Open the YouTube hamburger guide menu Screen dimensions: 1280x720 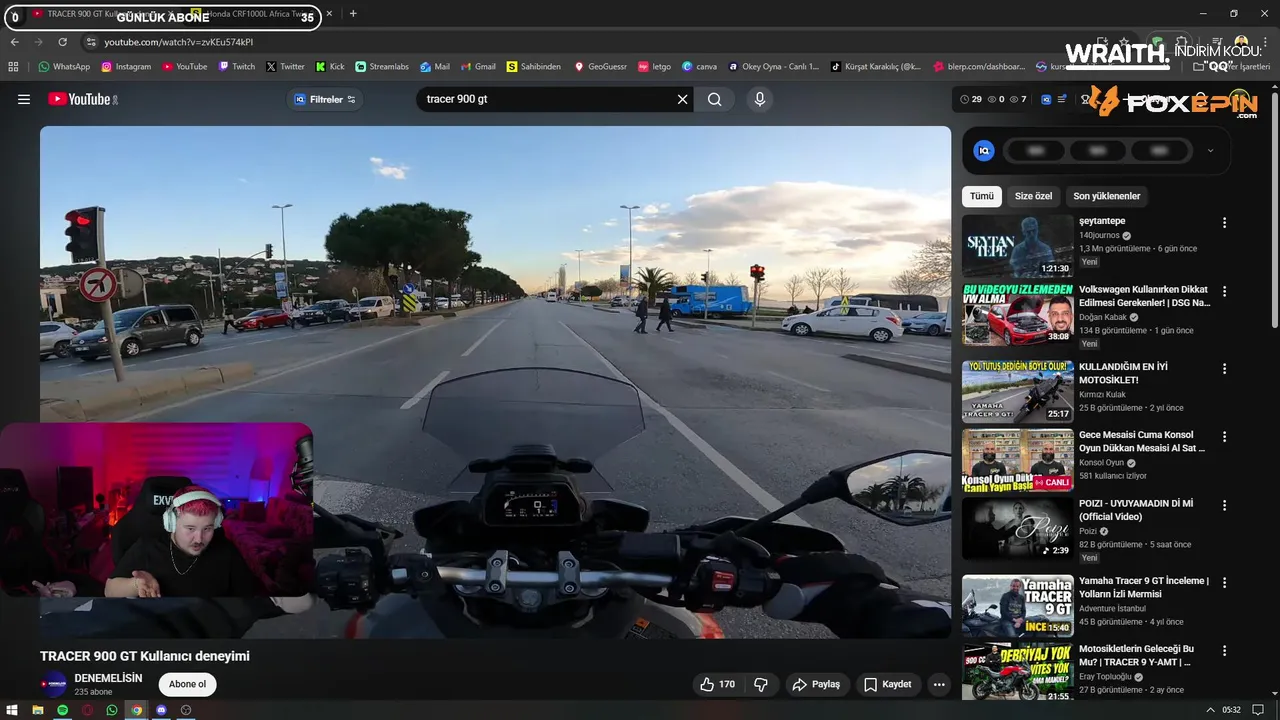tap(24, 99)
